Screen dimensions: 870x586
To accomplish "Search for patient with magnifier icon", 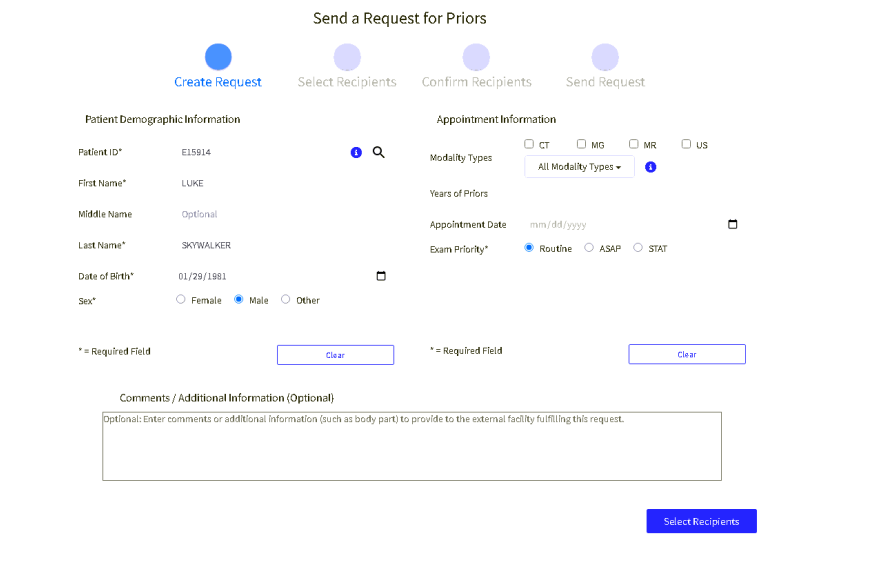I will [x=378, y=152].
